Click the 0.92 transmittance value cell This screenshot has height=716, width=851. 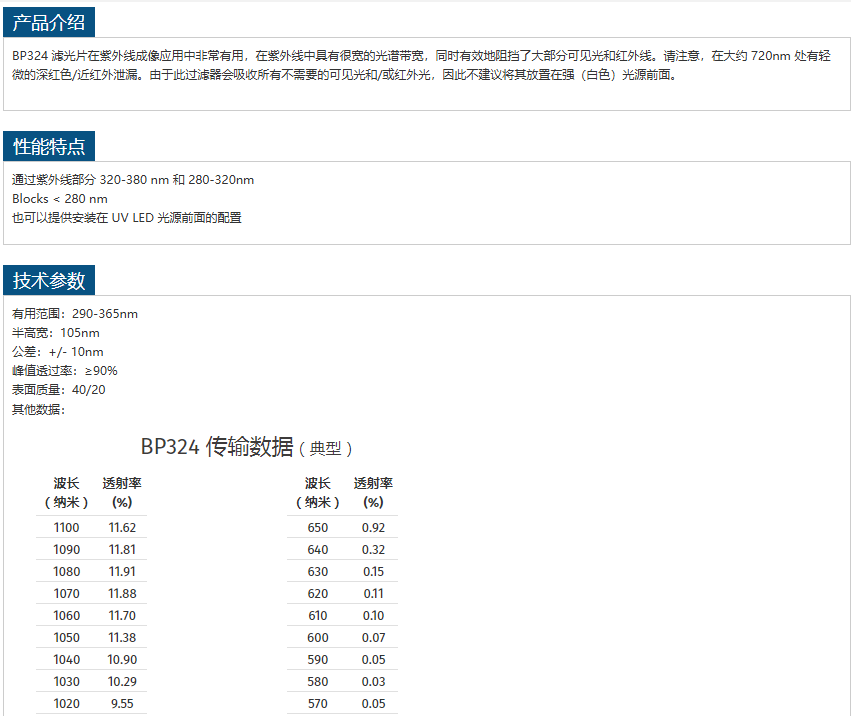coord(373,527)
